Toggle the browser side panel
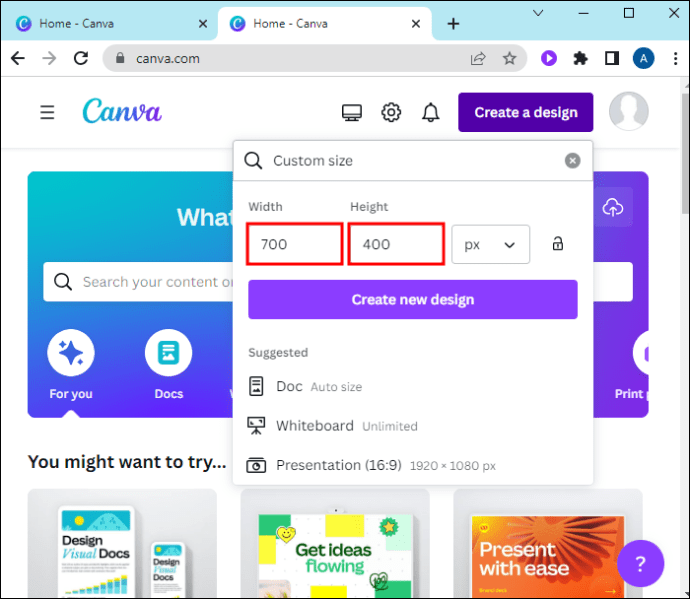Image resolution: width=690 pixels, height=599 pixels. [x=612, y=58]
